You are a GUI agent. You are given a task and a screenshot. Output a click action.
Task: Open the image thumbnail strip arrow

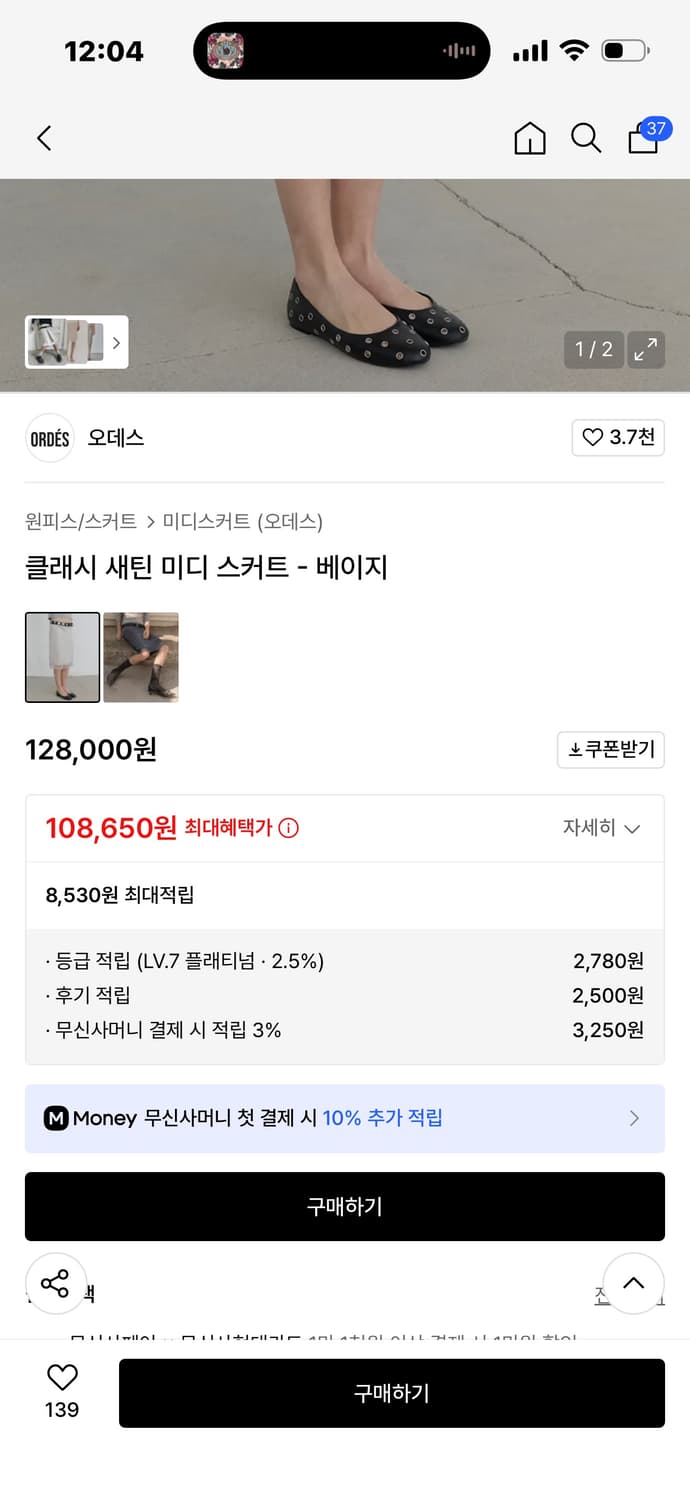click(x=119, y=341)
